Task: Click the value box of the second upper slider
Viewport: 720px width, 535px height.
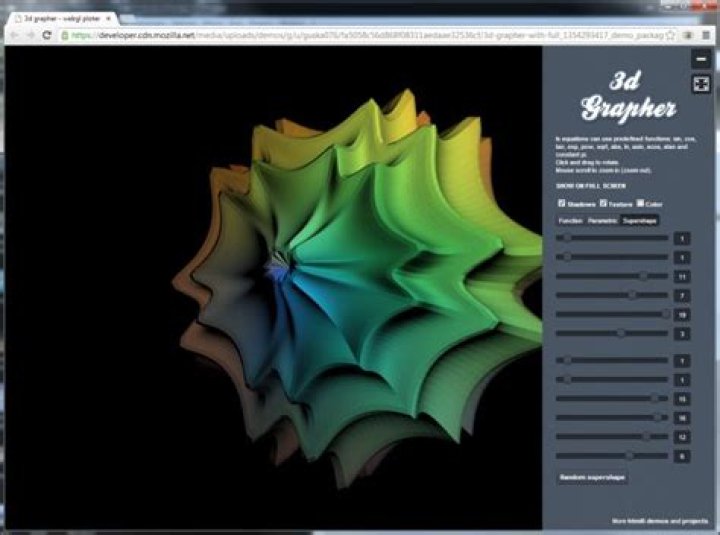Action: point(682,258)
